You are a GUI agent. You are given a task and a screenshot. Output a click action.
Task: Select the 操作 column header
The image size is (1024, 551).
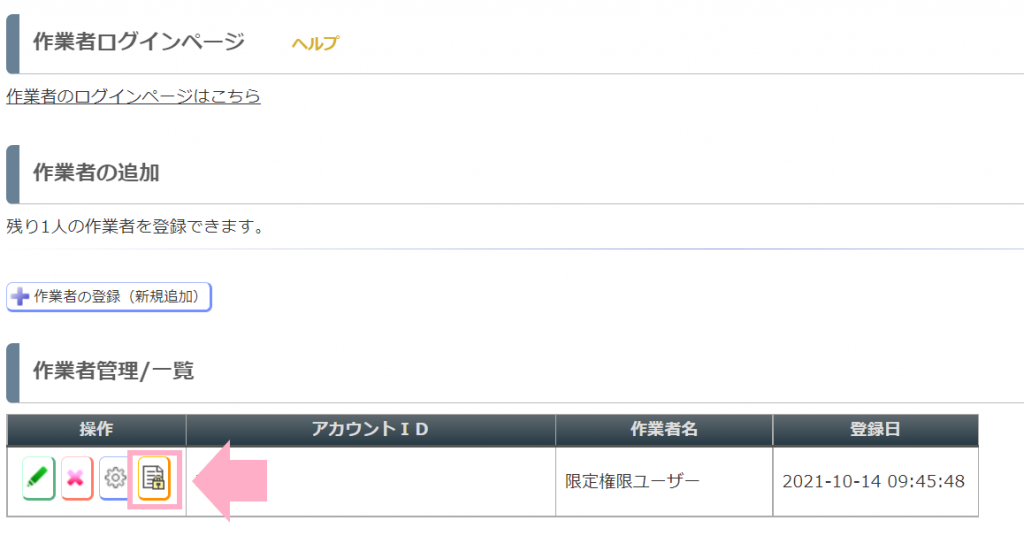[x=97, y=430]
